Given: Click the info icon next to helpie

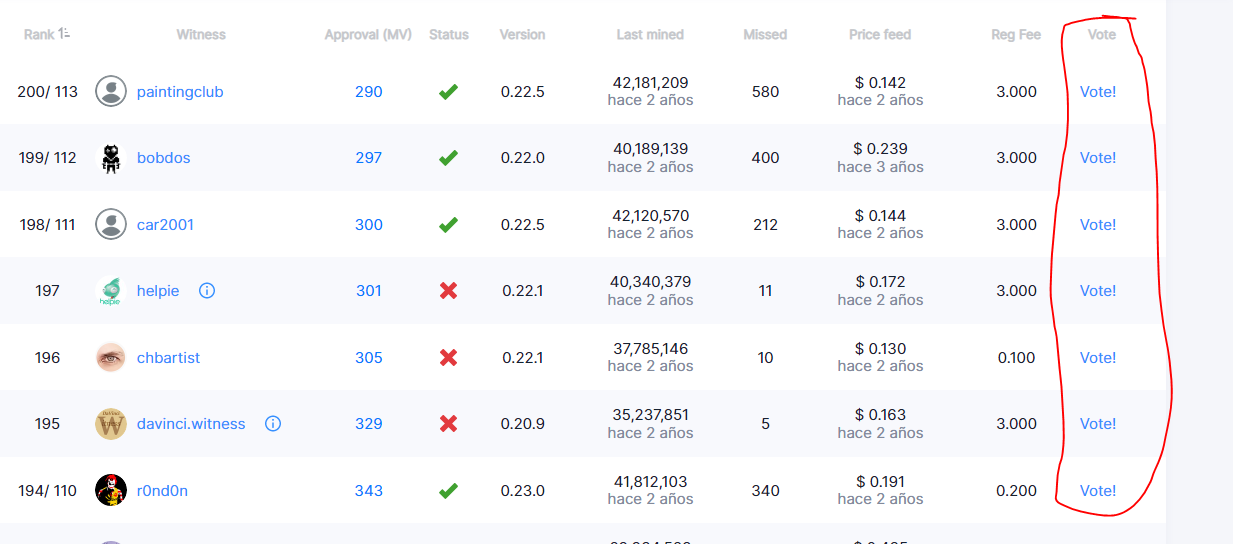Looking at the screenshot, I should 207,291.
